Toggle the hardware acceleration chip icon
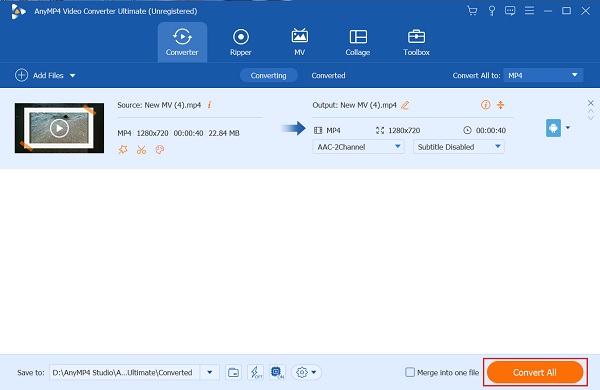The height and width of the screenshot is (390, 600). [x=277, y=372]
